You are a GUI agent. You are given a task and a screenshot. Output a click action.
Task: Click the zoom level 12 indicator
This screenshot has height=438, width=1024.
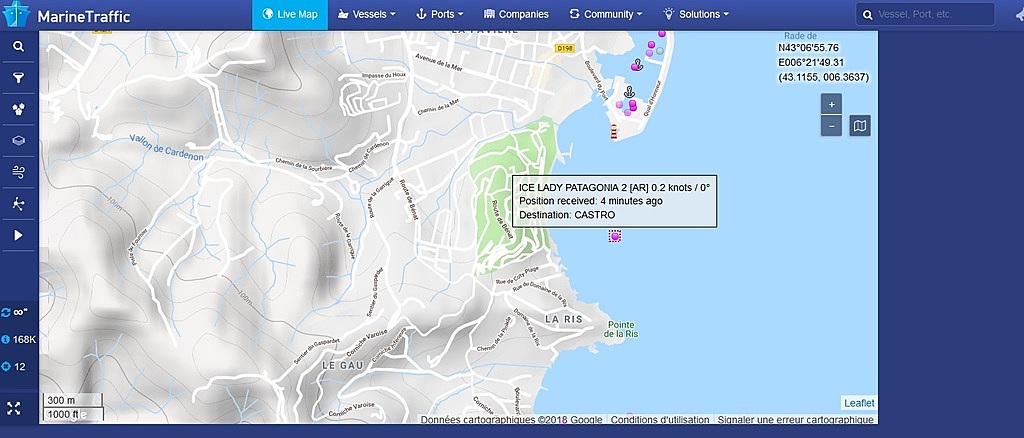(x=14, y=367)
